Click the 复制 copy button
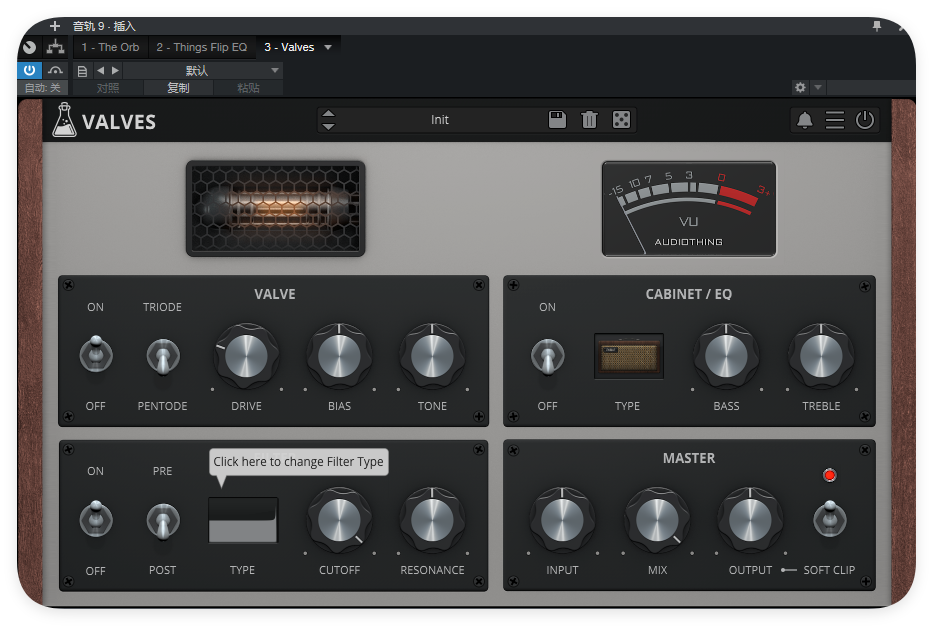Image resolution: width=933 pixels, height=626 pixels. pyautogui.click(x=178, y=88)
